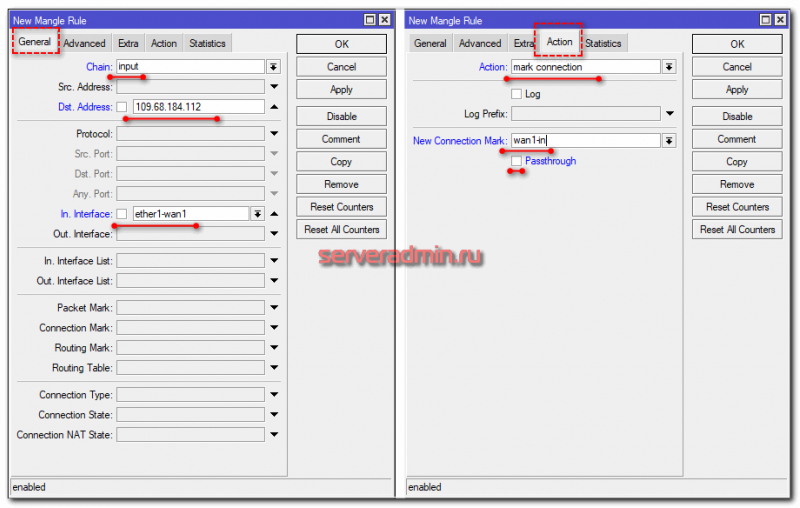The width and height of the screenshot is (800, 508).
Task: Click Disable in the right window
Action: click(x=737, y=116)
